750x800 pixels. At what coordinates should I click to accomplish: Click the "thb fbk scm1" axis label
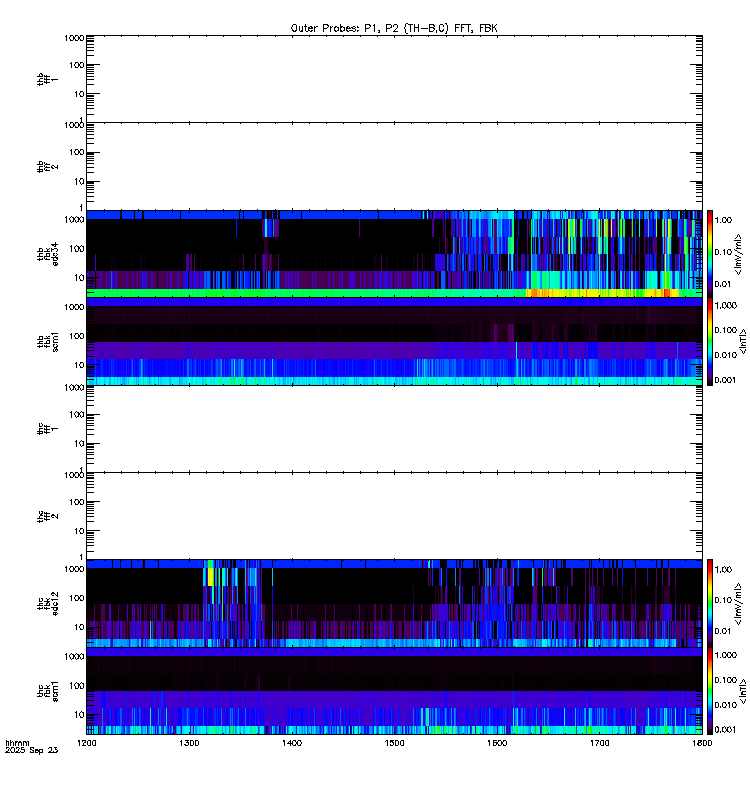point(47,341)
